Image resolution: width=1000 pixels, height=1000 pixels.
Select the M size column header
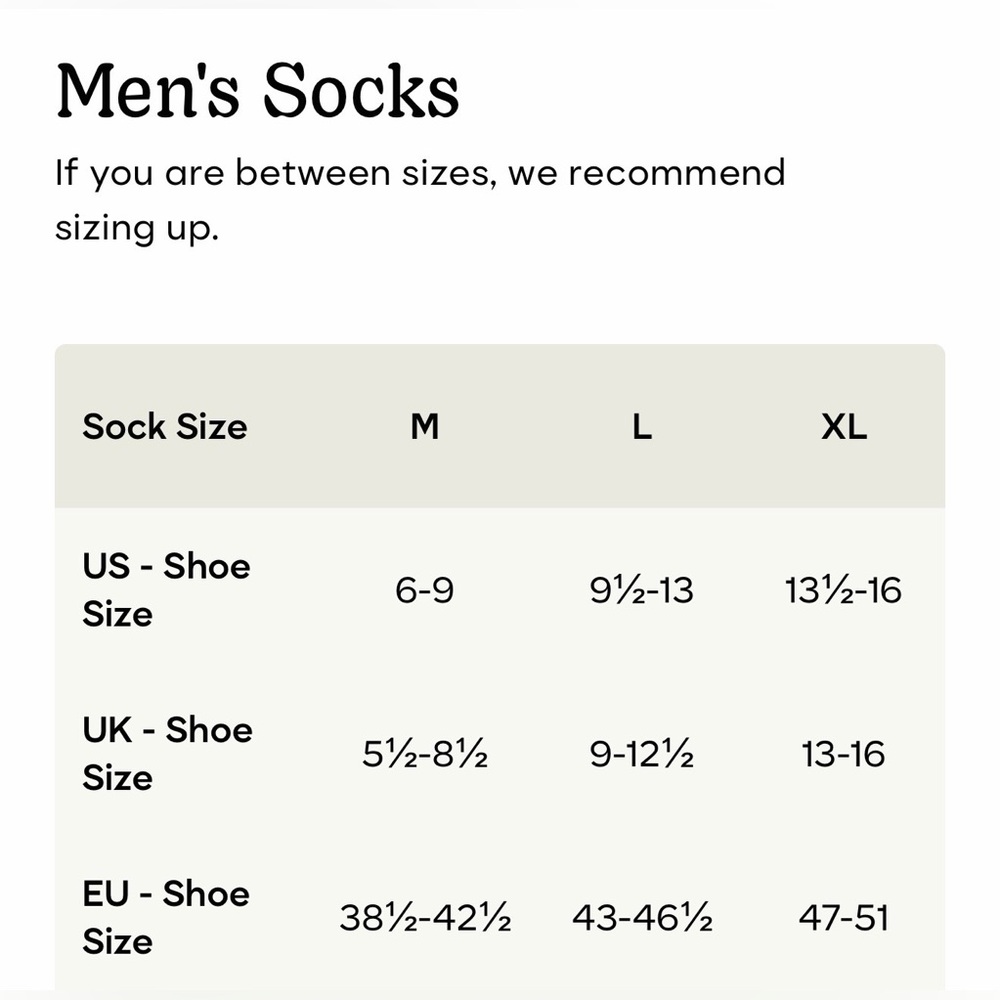coord(424,427)
